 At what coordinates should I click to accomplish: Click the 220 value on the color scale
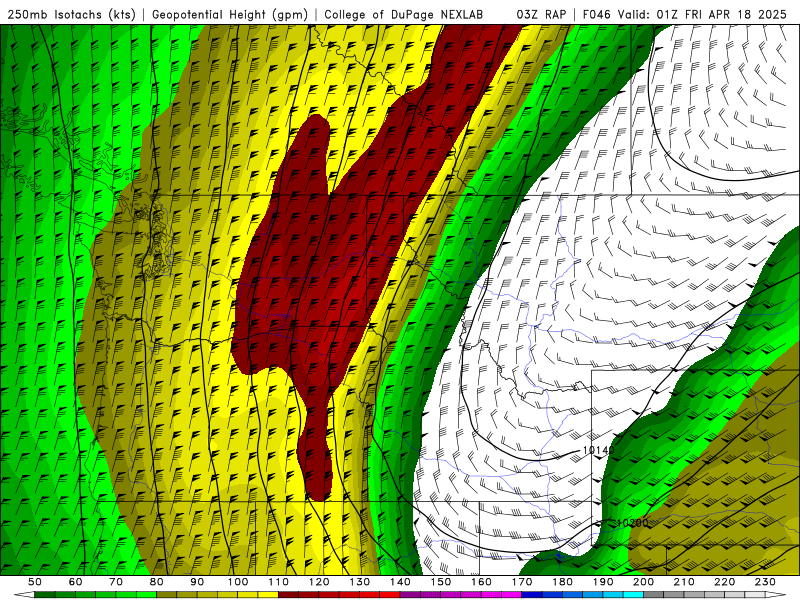point(726,582)
